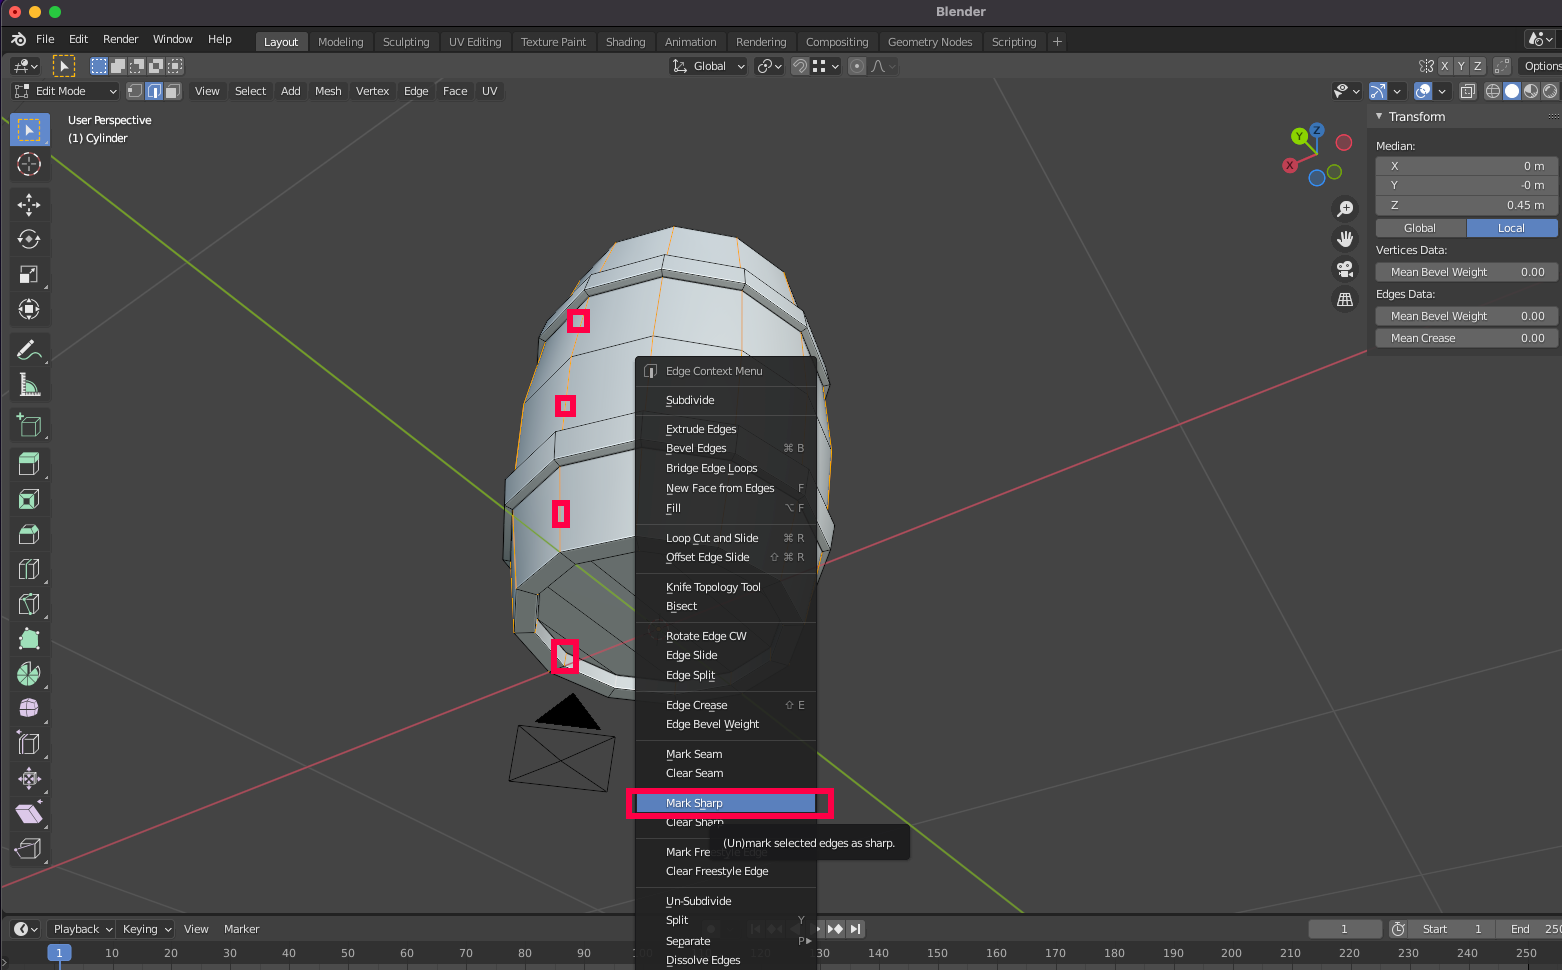
Task: Select the Scale tool
Action: pos(29,275)
